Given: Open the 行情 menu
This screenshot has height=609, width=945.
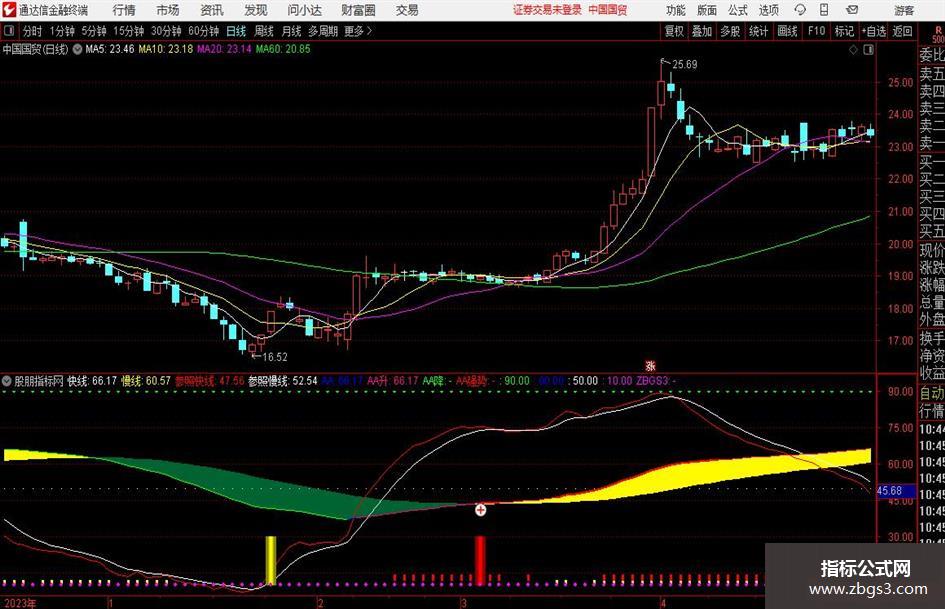Looking at the screenshot, I should pyautogui.click(x=124, y=10).
